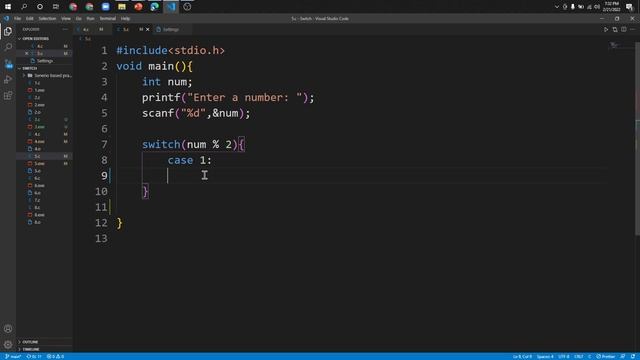This screenshot has width=640, height=360.
Task: Change indentation via Spaces: 4
Action: point(545,356)
